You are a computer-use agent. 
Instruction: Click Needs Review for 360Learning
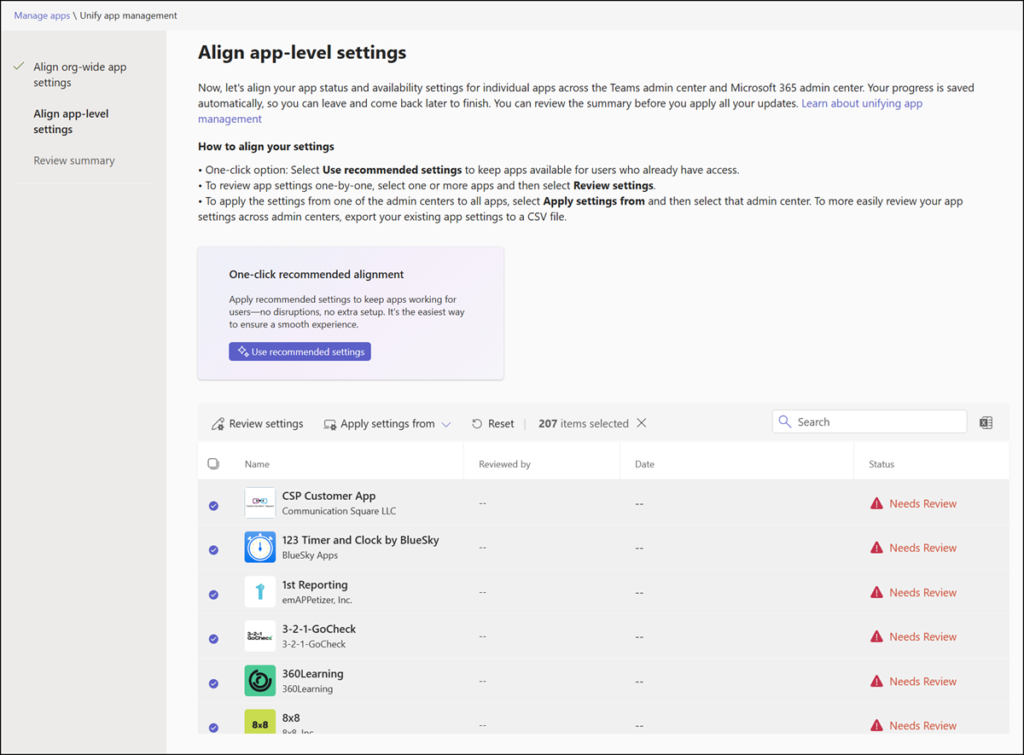click(923, 681)
